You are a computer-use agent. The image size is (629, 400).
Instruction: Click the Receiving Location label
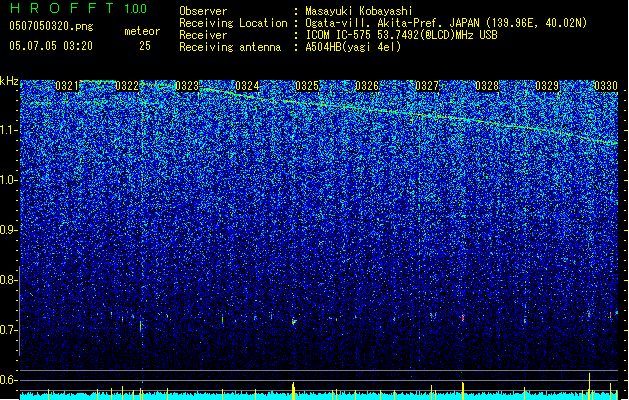tap(233, 23)
